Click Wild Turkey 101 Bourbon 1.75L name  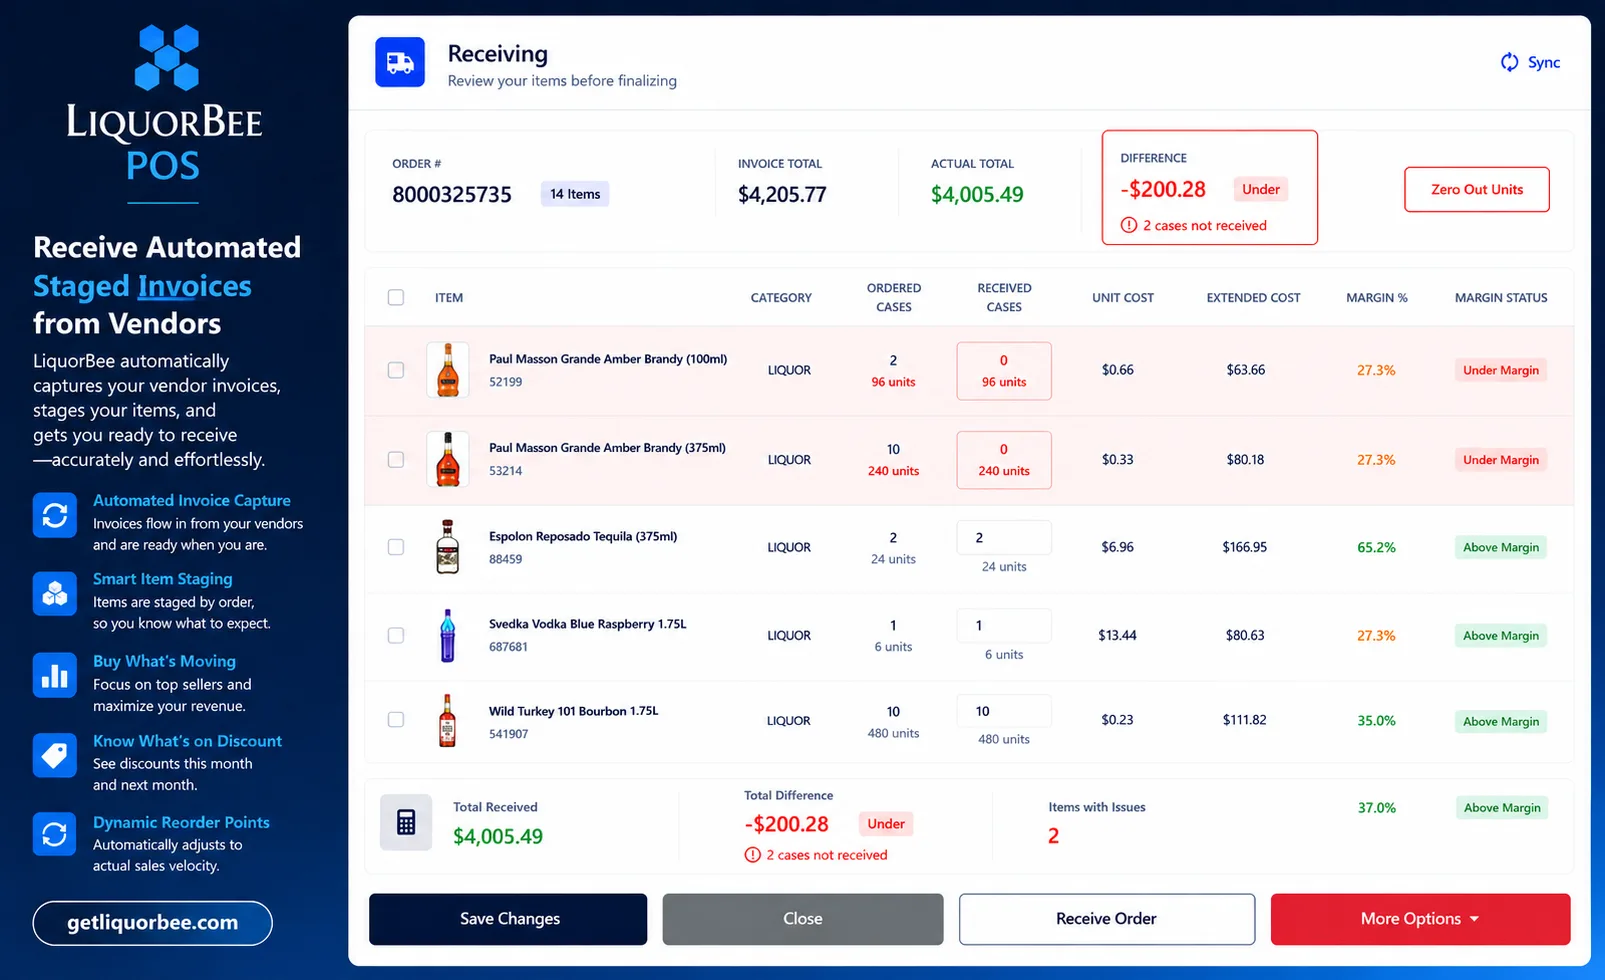click(x=574, y=711)
